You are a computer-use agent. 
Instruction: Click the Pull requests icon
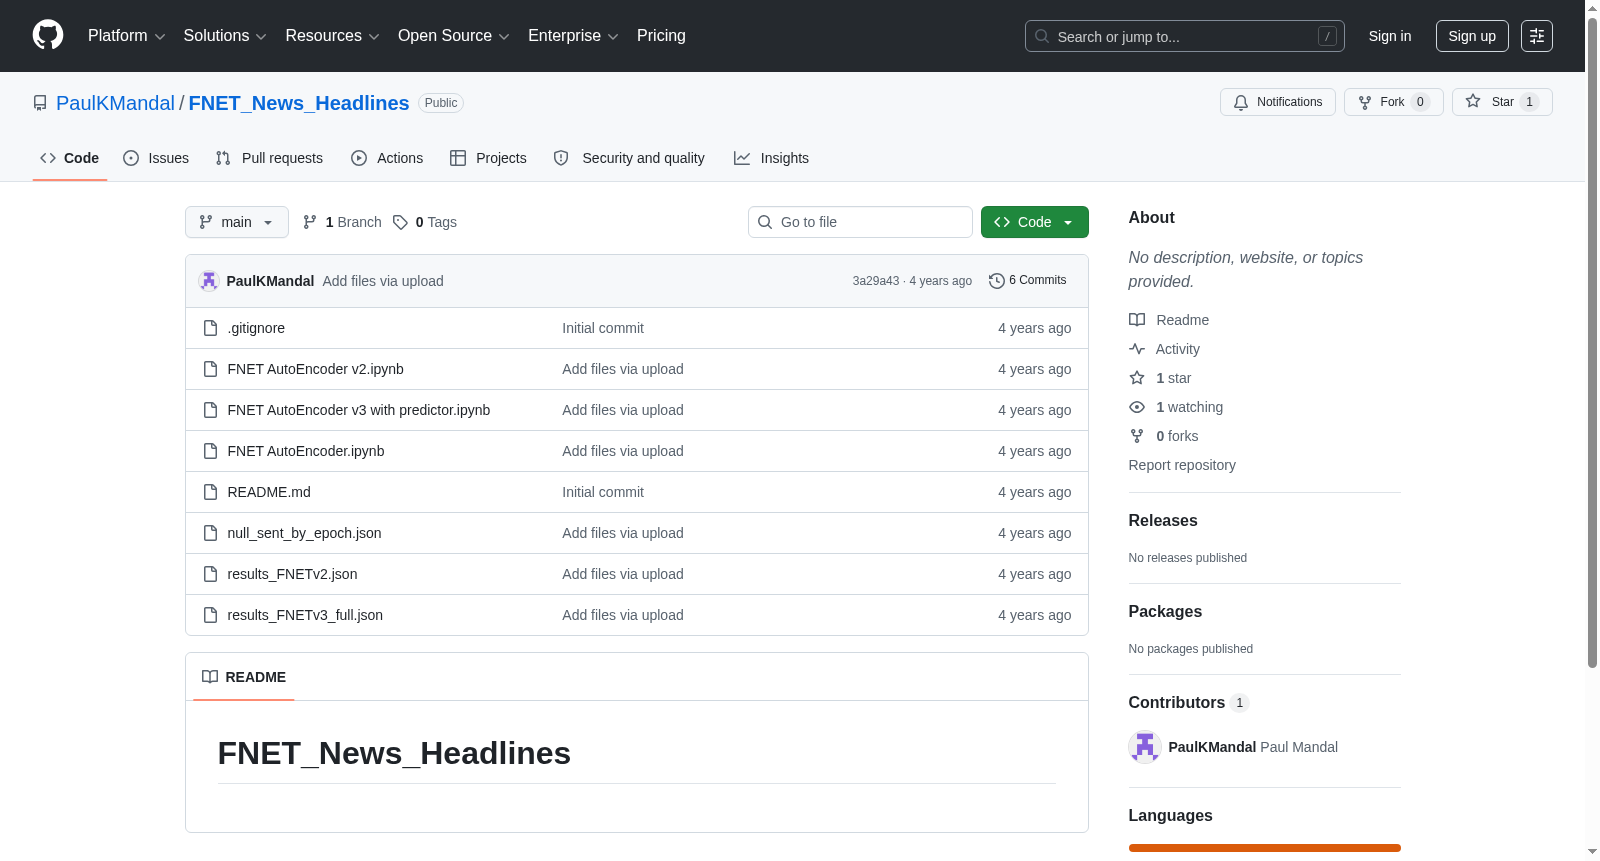[223, 158]
